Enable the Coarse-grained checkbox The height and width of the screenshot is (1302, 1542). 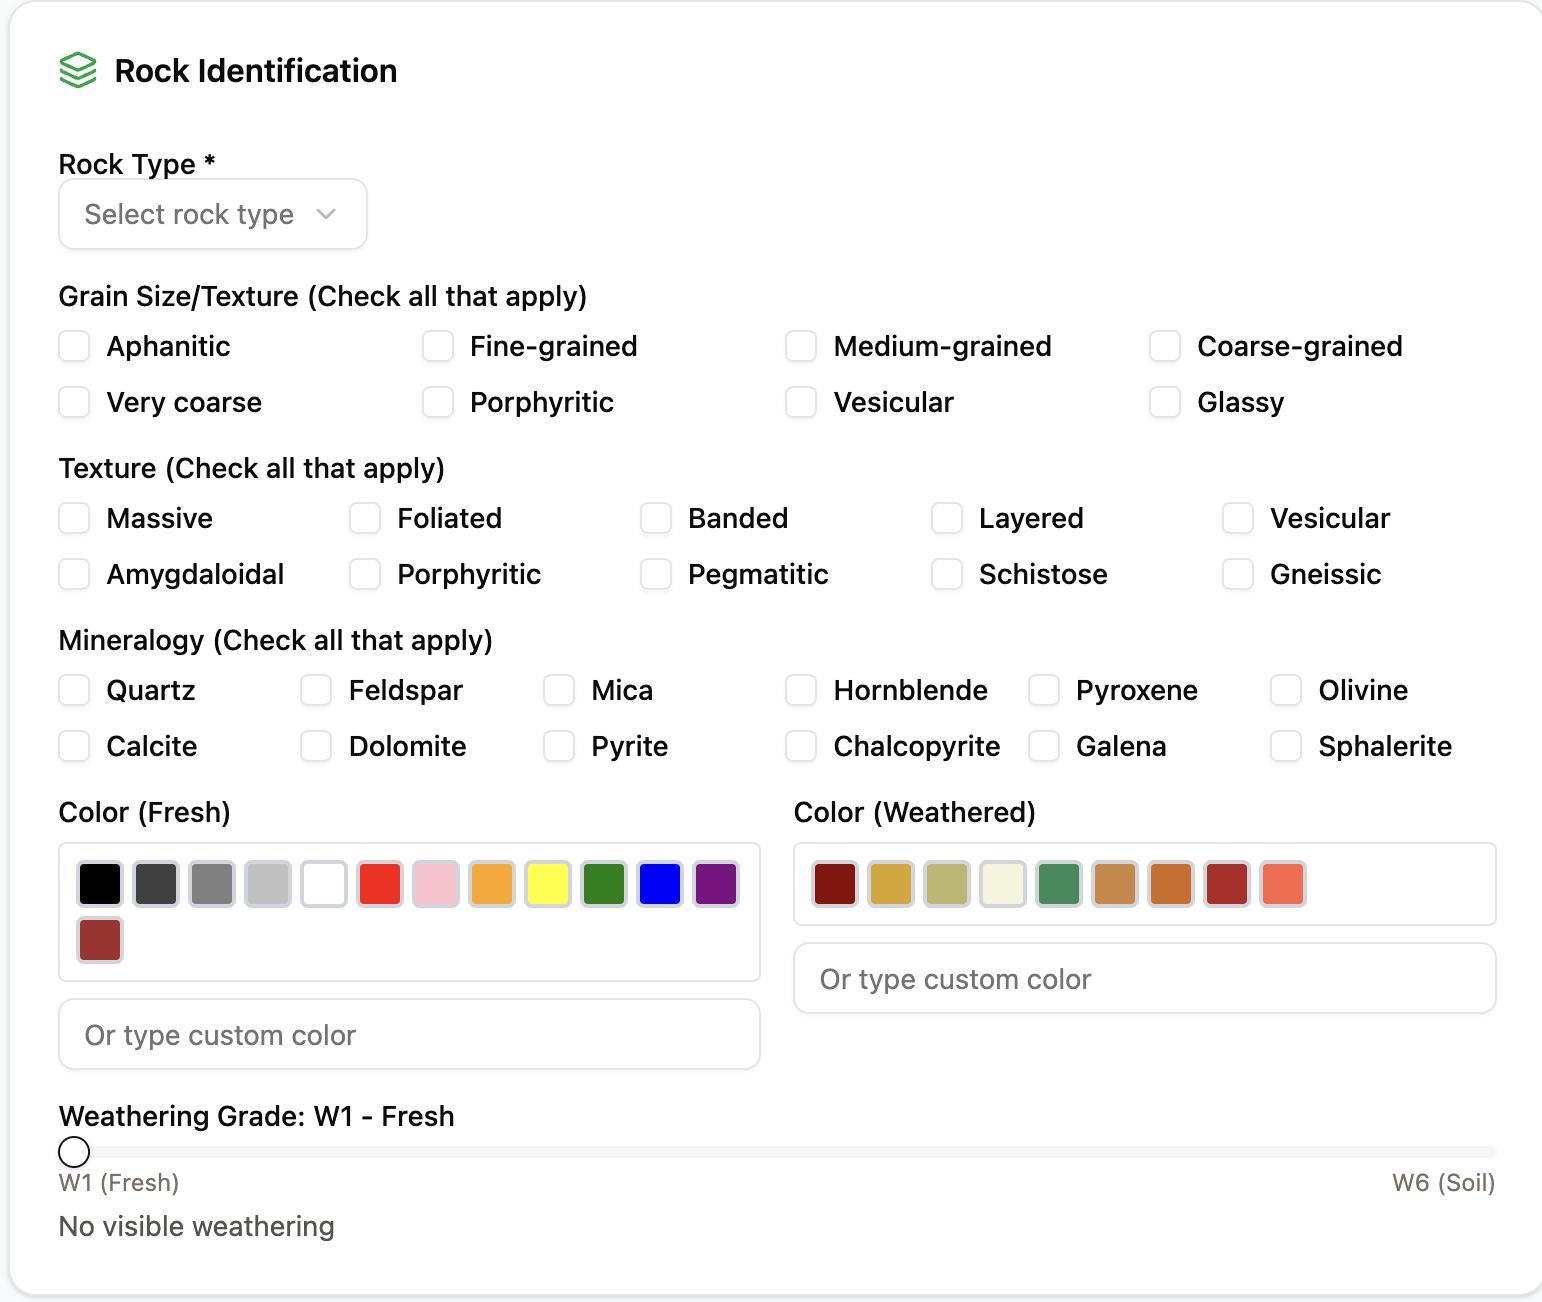pos(1165,346)
